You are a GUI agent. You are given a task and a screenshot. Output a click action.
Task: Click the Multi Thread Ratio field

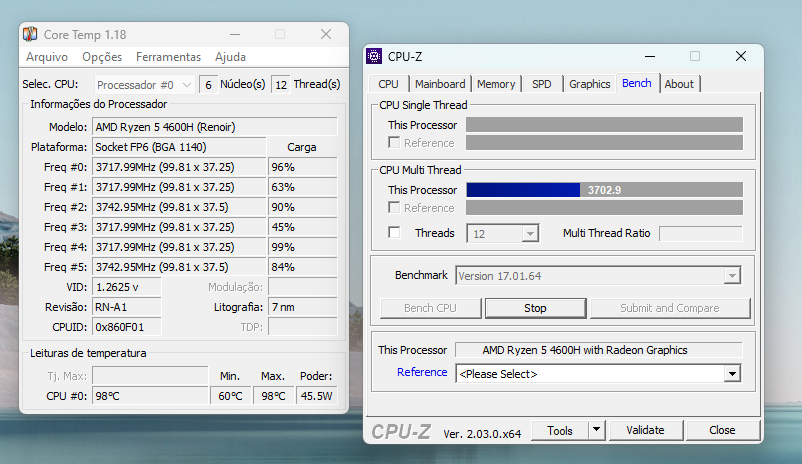700,233
